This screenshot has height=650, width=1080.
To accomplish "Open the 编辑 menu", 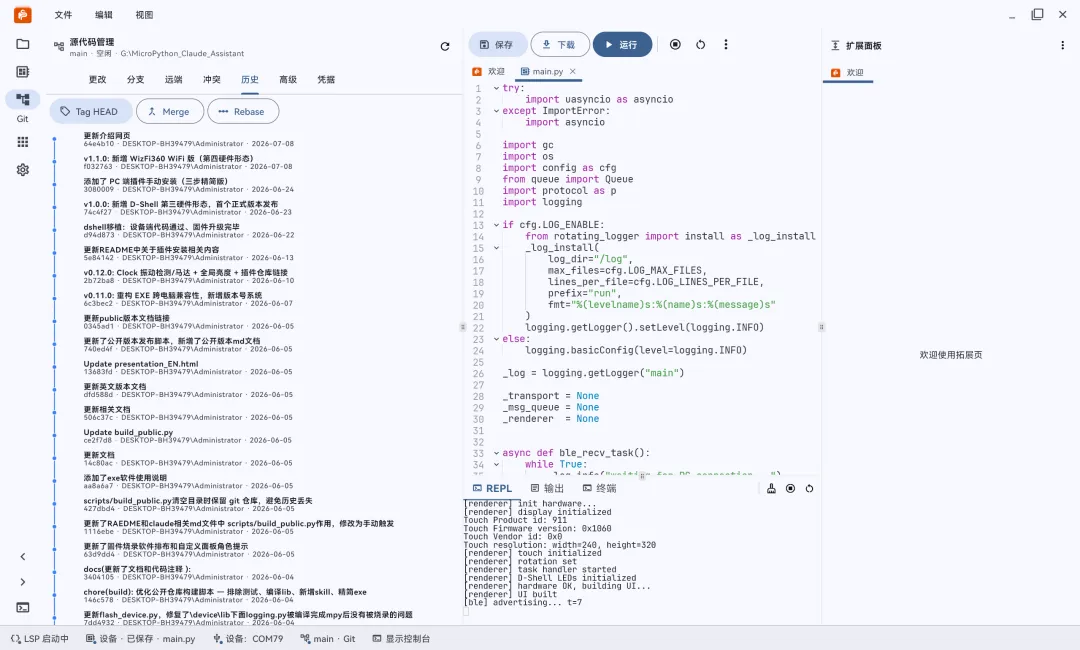I will [x=104, y=14].
